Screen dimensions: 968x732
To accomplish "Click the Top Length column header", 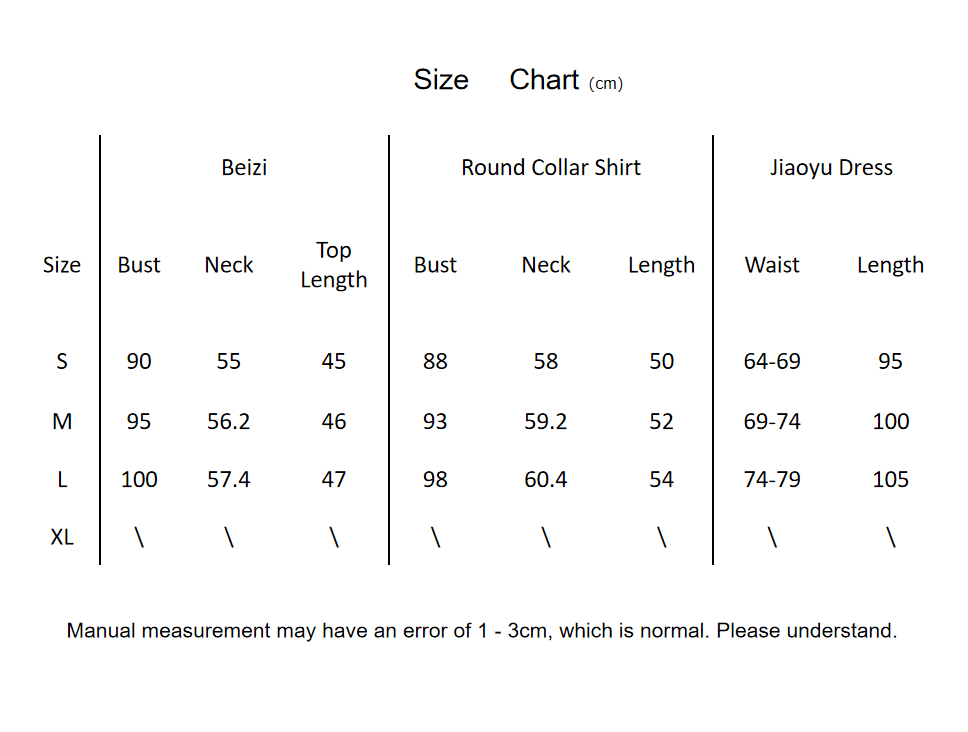I will click(334, 265).
